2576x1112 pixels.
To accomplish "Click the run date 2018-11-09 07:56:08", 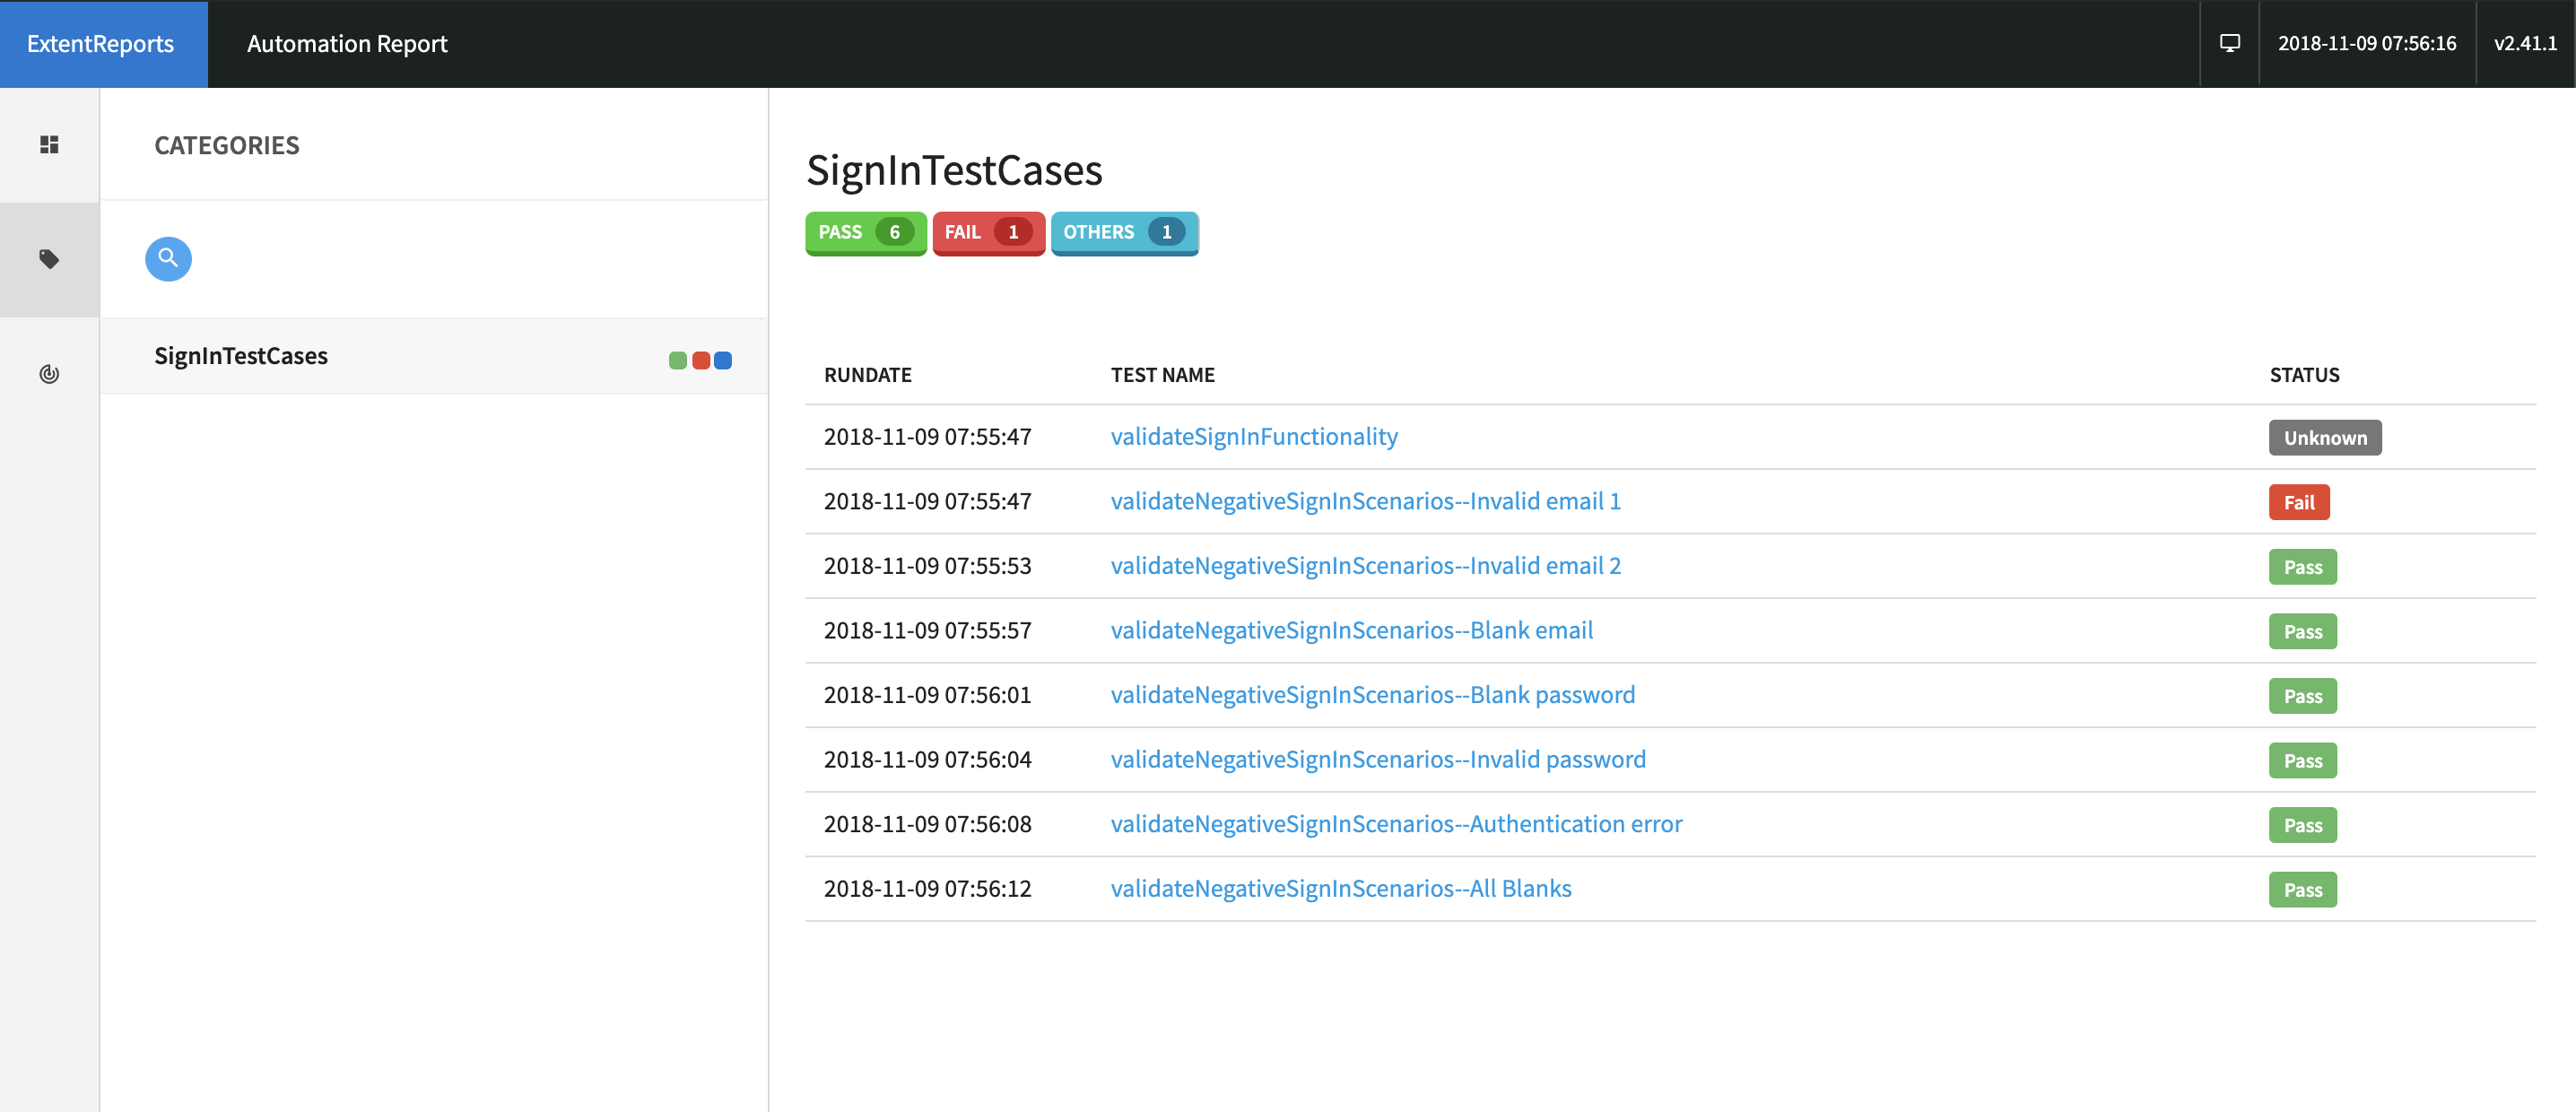I will [x=927, y=824].
